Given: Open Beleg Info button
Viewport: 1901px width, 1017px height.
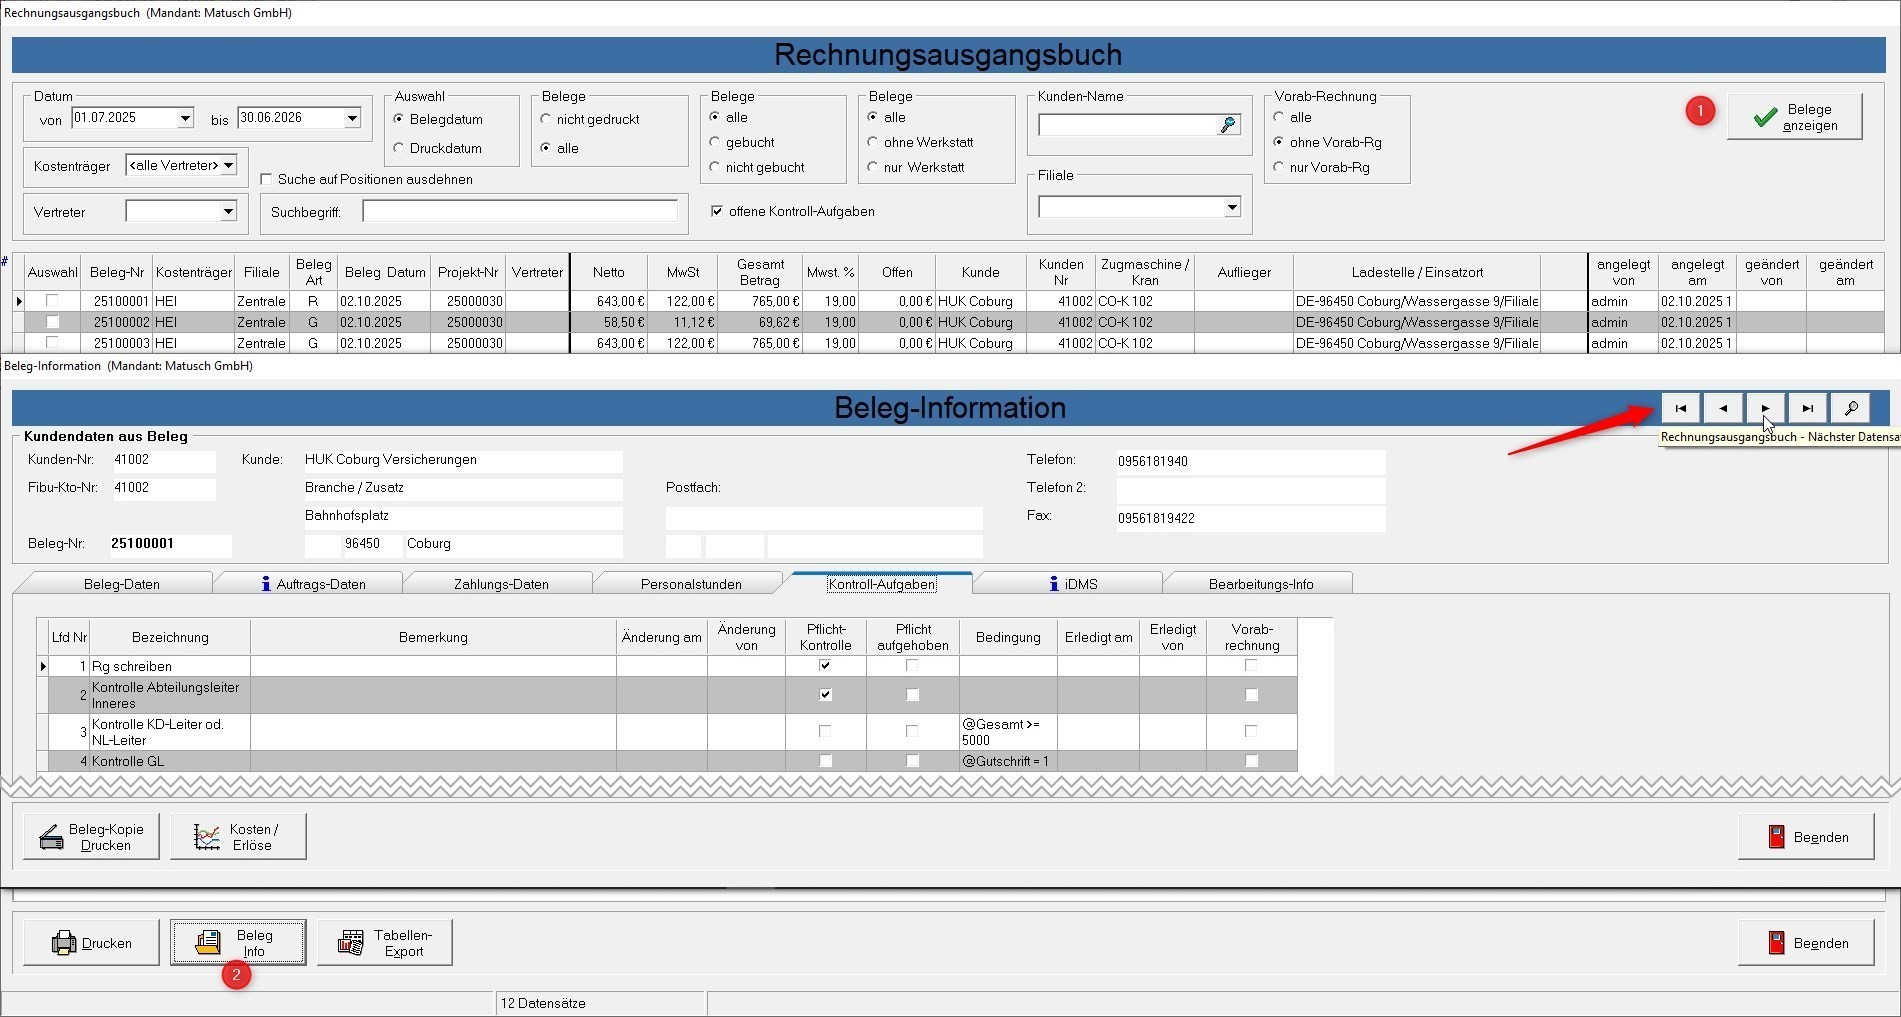Looking at the screenshot, I should pos(238,943).
